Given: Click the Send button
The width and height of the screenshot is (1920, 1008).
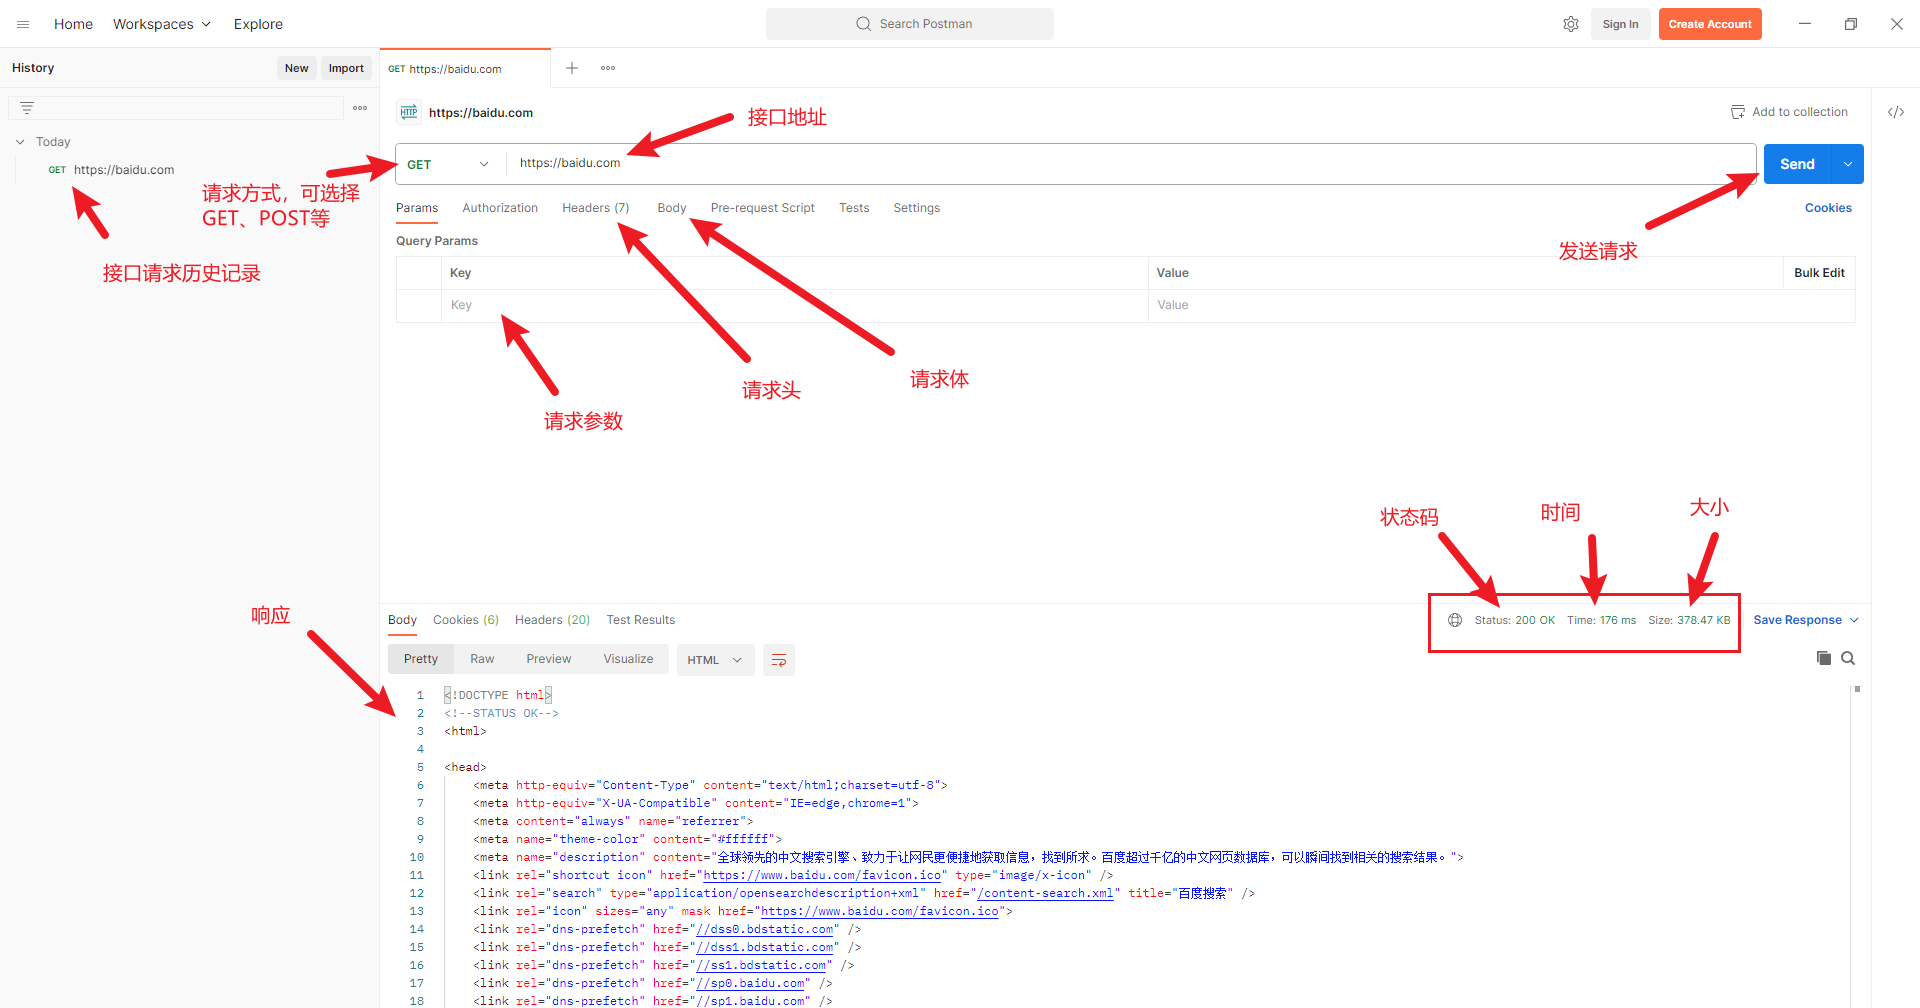Looking at the screenshot, I should pyautogui.click(x=1797, y=164).
